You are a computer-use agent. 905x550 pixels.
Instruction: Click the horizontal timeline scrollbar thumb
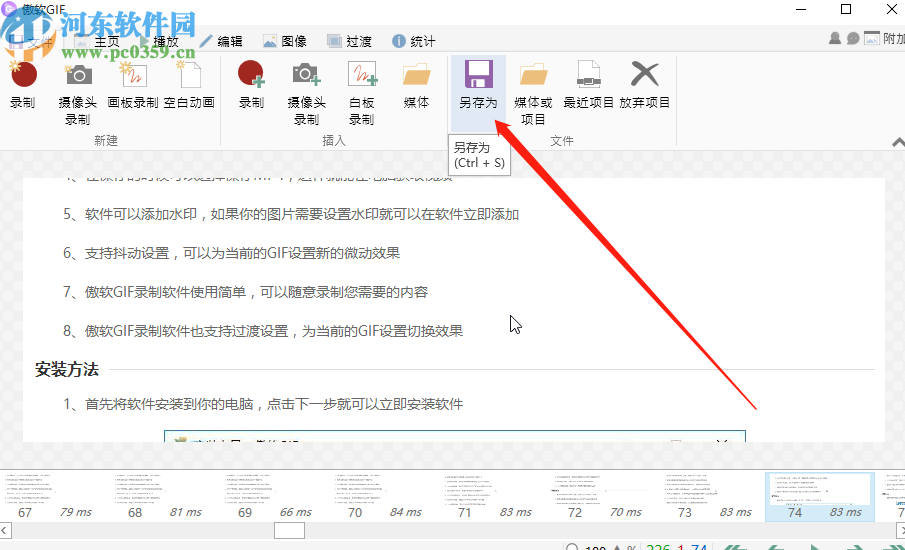click(x=289, y=530)
